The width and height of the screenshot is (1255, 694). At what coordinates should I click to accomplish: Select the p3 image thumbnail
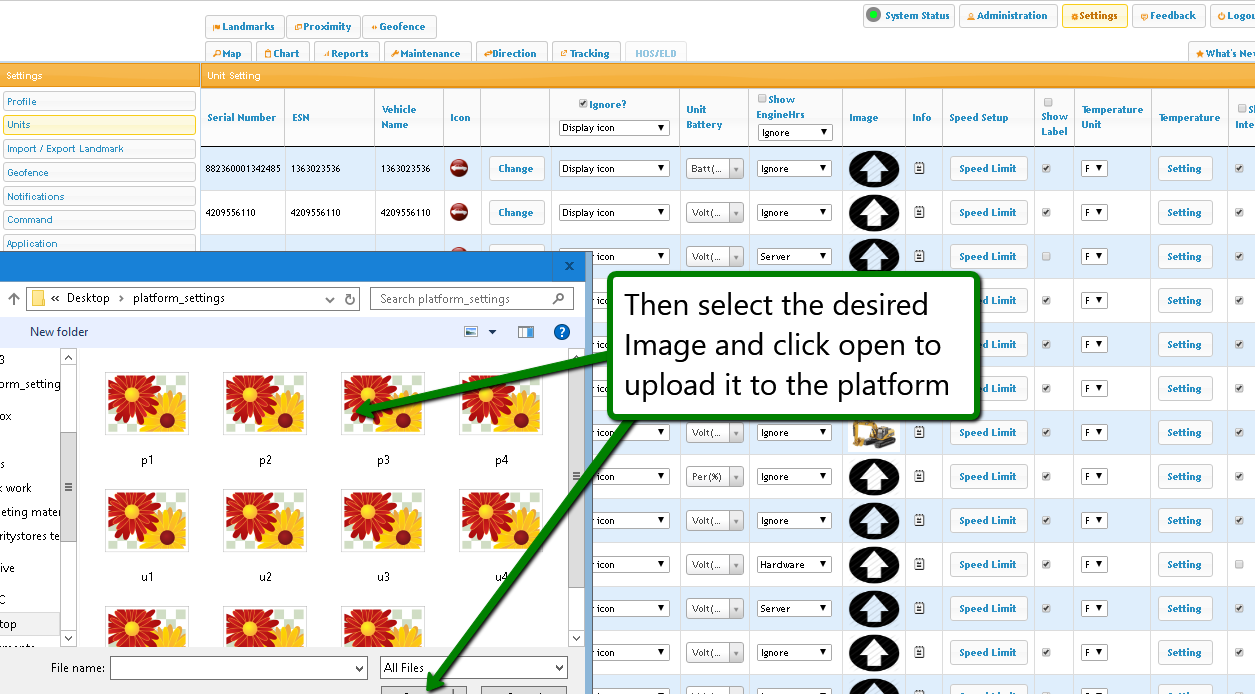click(383, 404)
